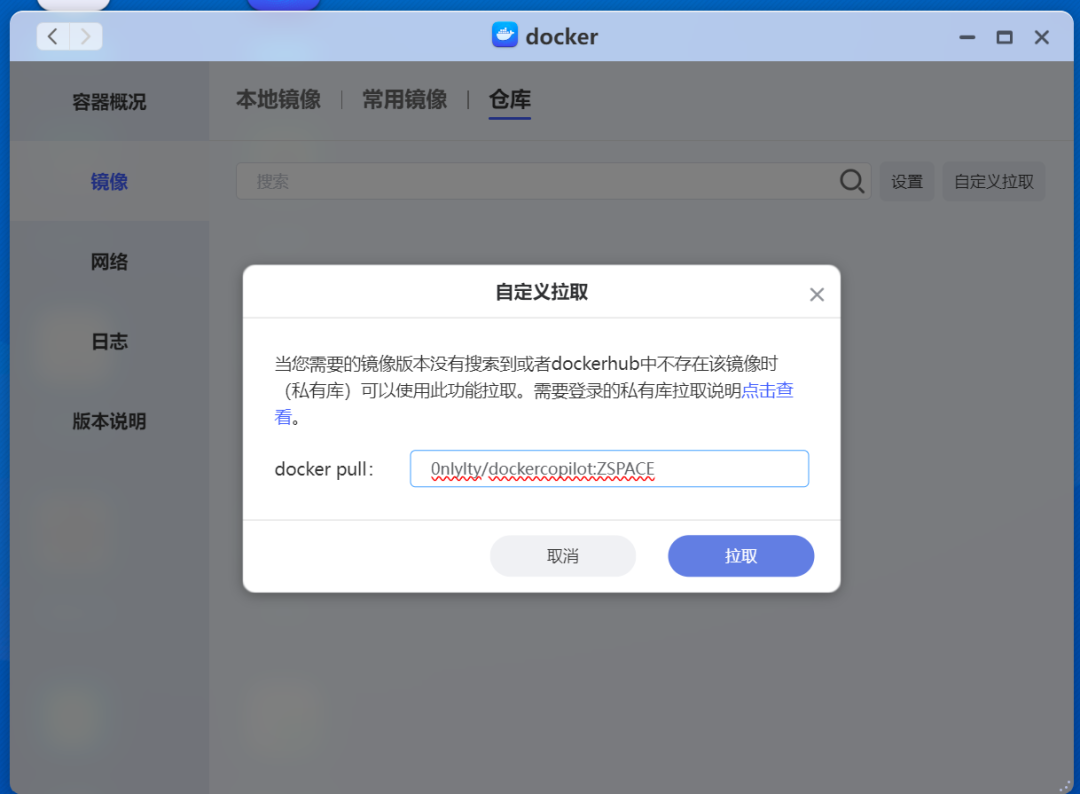The width and height of the screenshot is (1080, 794).
Task: Navigate back using the left arrow
Action: click(51, 36)
